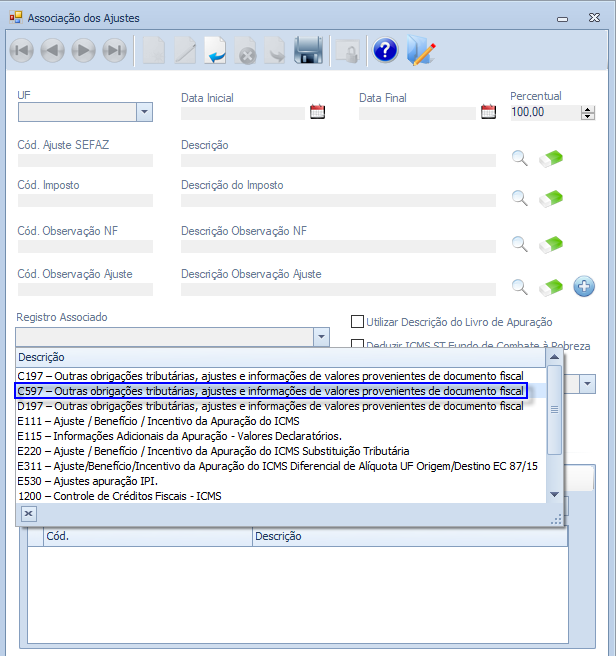
Task: Click the Descrição do Imposto field
Action: click(338, 200)
